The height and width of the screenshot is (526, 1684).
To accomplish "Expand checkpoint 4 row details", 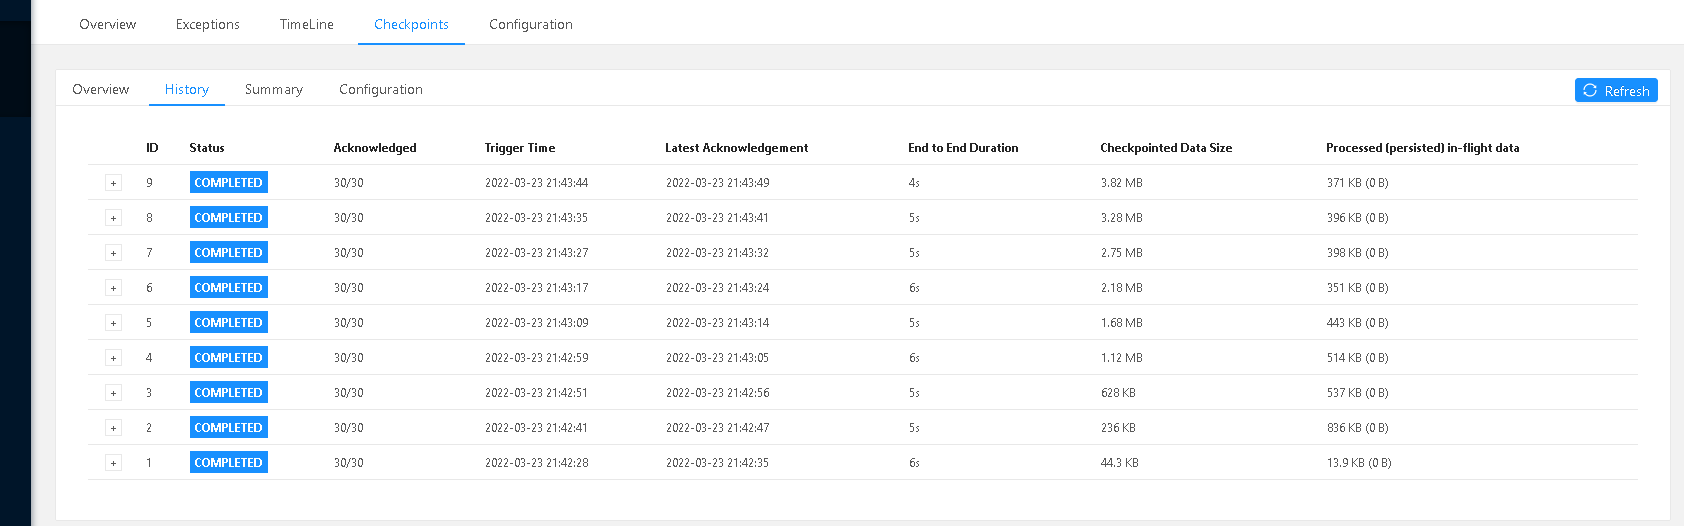I will click(x=113, y=358).
